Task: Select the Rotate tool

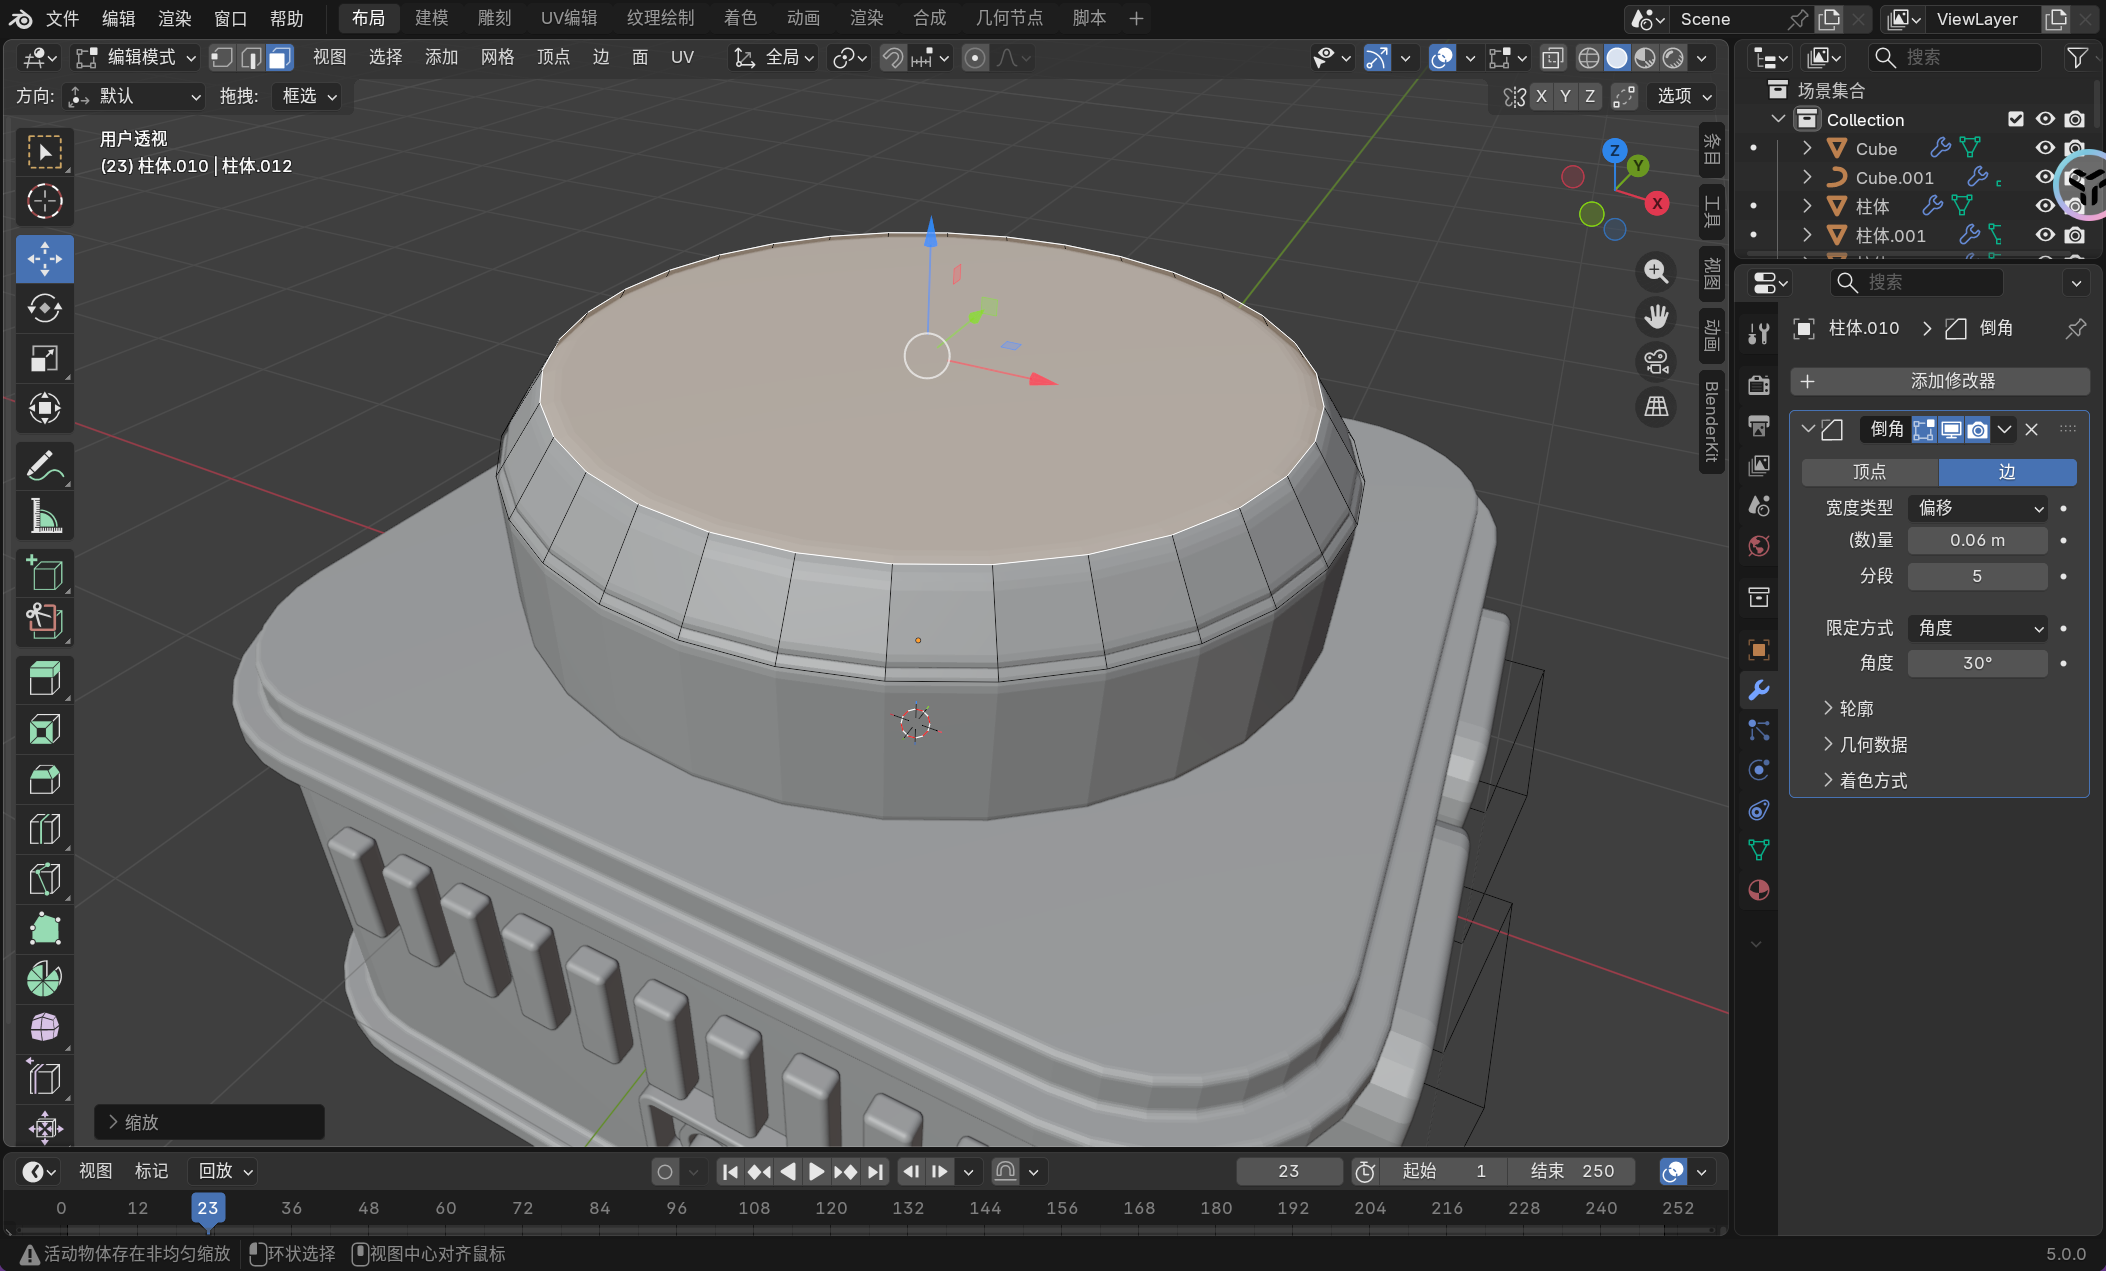Action: (x=44, y=309)
